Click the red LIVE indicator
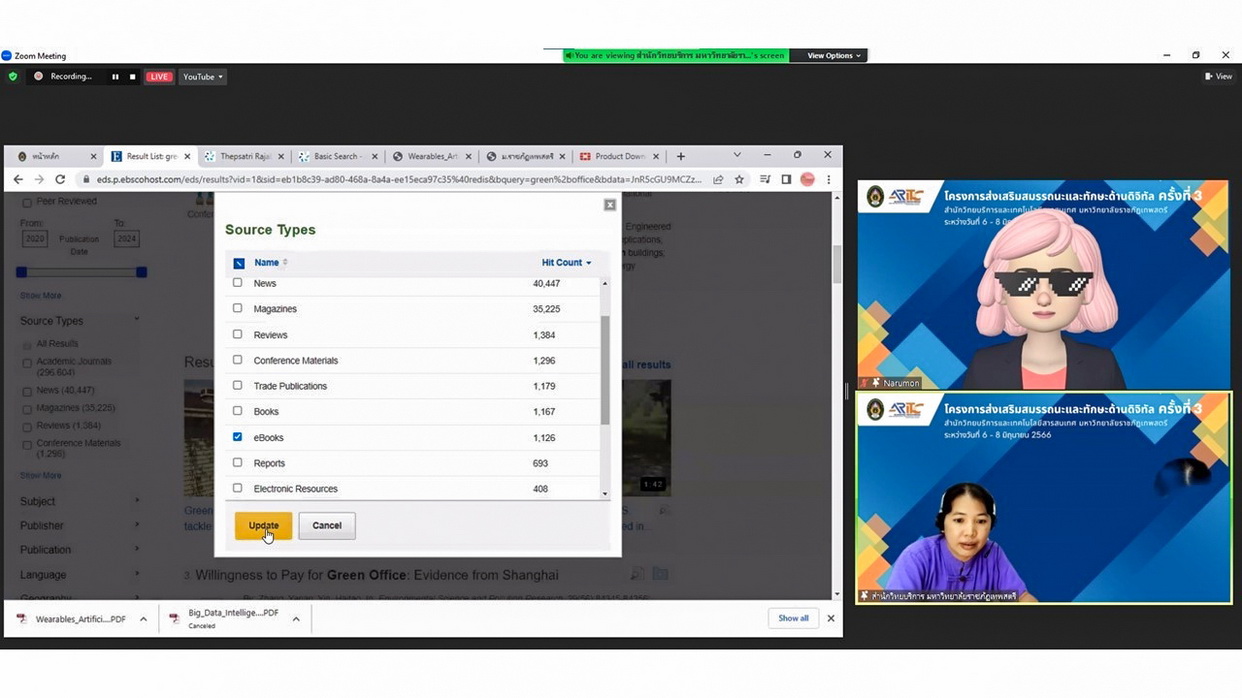Screen dimensions: 1242x698 coord(159,77)
